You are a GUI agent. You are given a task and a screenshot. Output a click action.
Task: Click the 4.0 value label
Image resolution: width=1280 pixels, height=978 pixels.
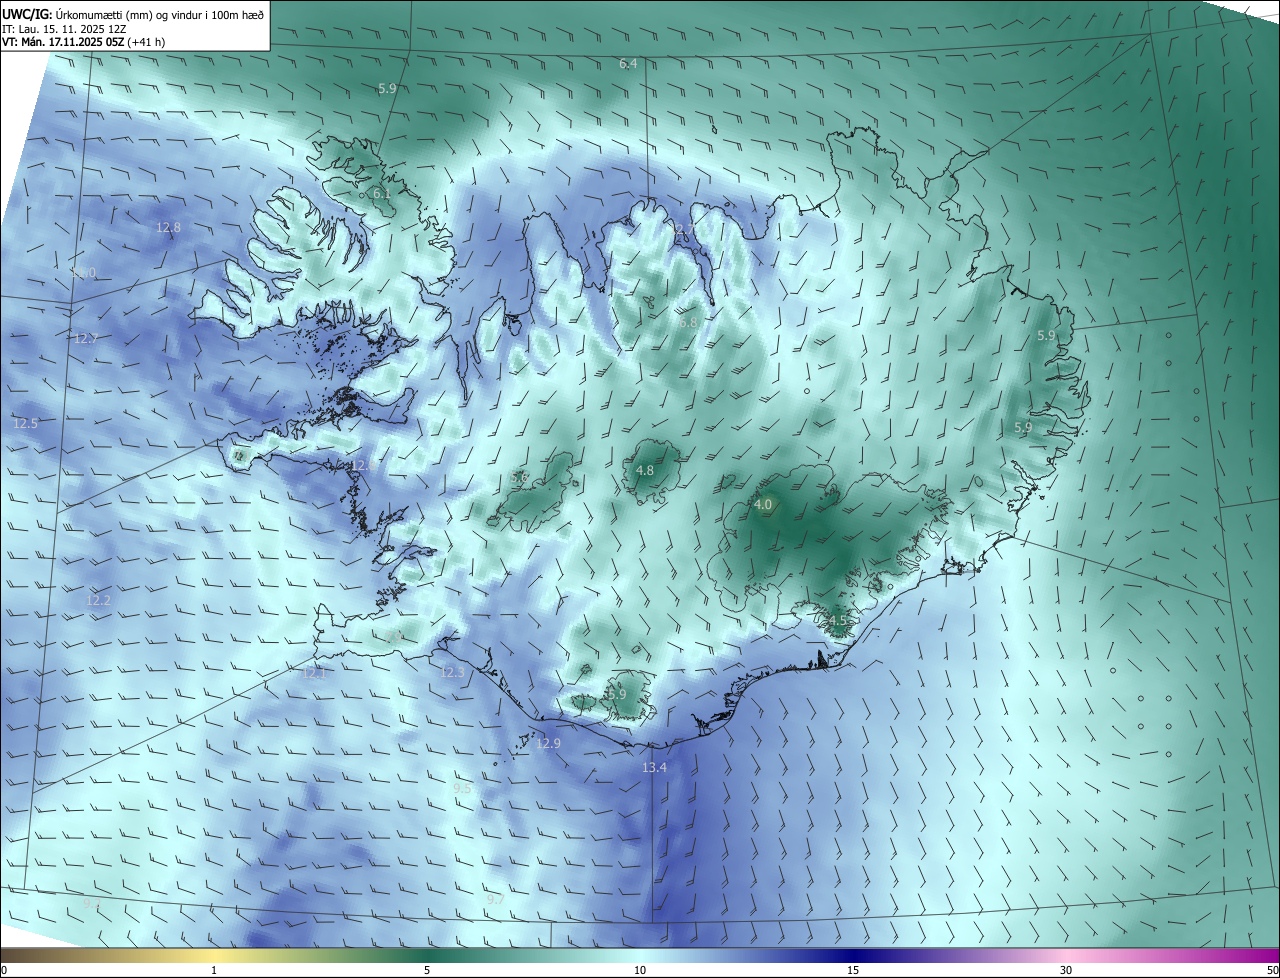[x=763, y=505]
